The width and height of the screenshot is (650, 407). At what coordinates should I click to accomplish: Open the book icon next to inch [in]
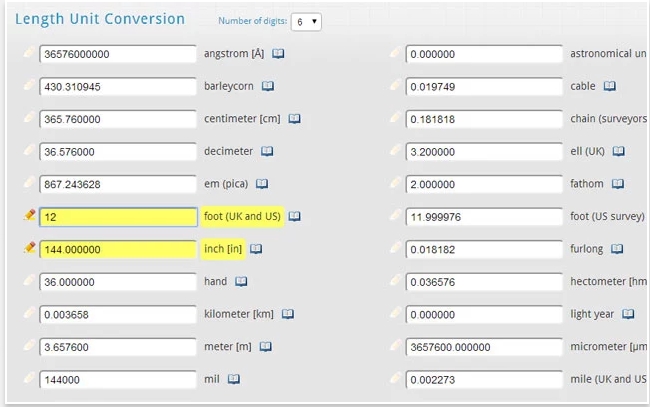(x=256, y=249)
